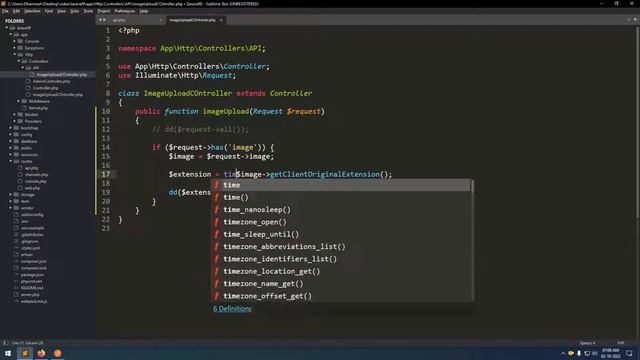Expand the Console folder
Image resolution: width=640 pixels, height=360 pixels.
click(15, 41)
